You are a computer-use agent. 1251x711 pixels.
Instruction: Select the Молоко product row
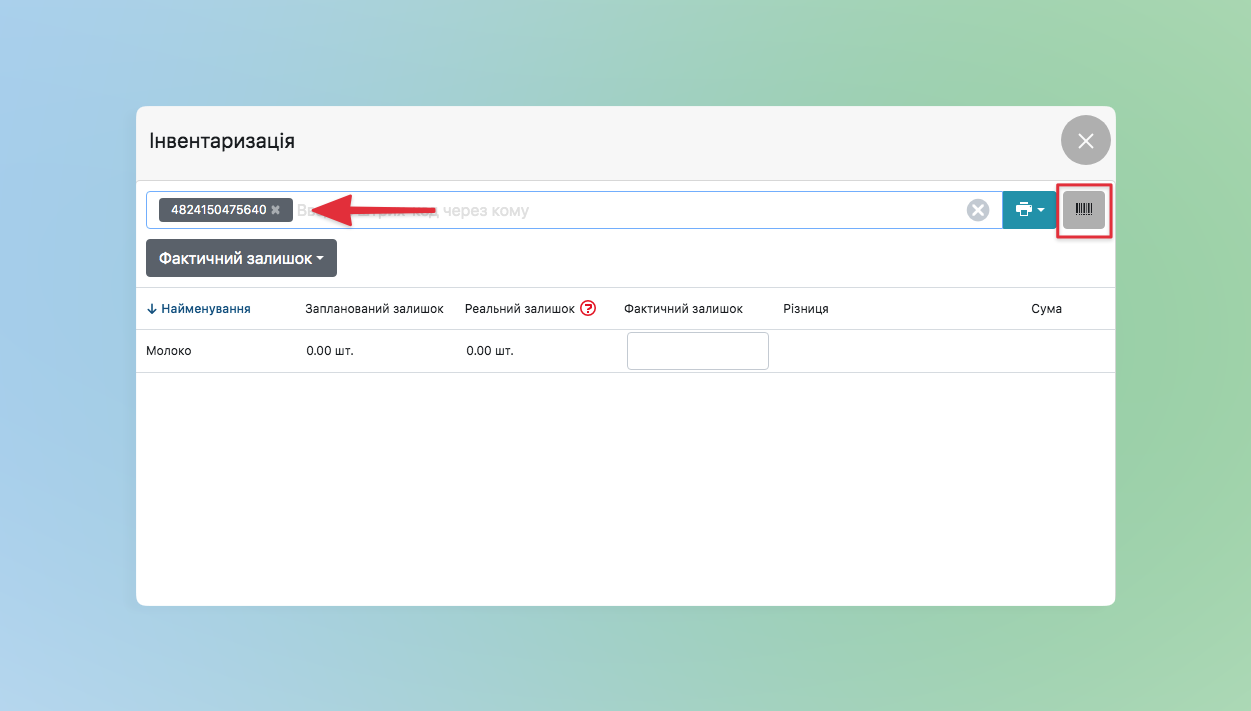168,352
